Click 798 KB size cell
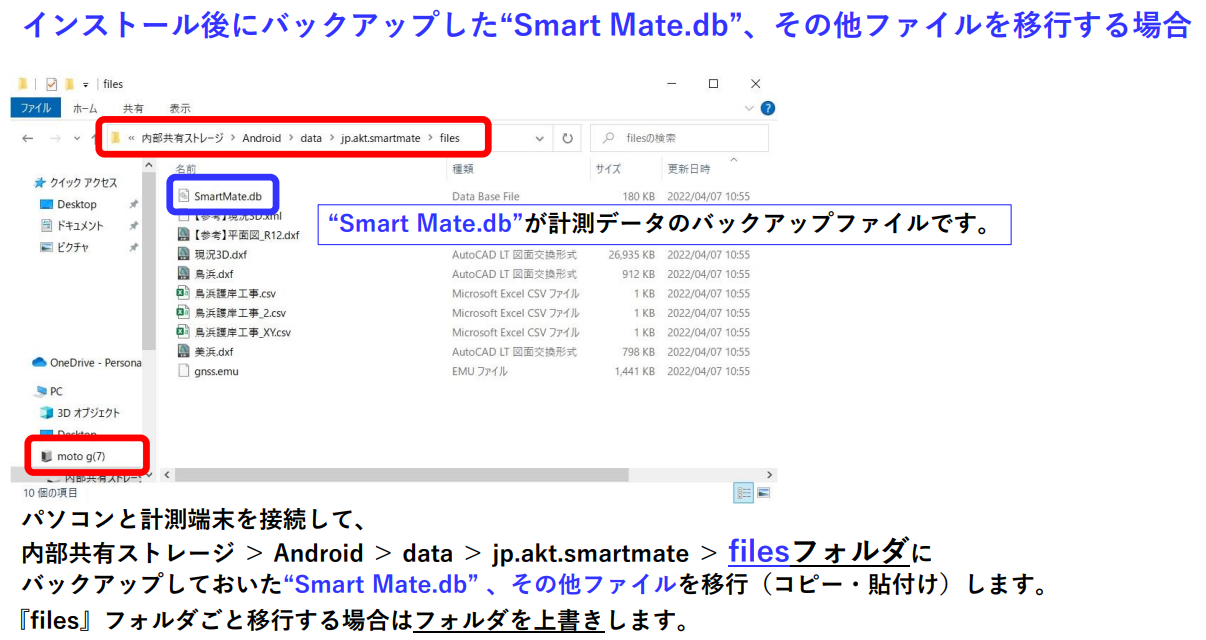Image resolution: width=1206 pixels, height=640 pixels. [638, 351]
